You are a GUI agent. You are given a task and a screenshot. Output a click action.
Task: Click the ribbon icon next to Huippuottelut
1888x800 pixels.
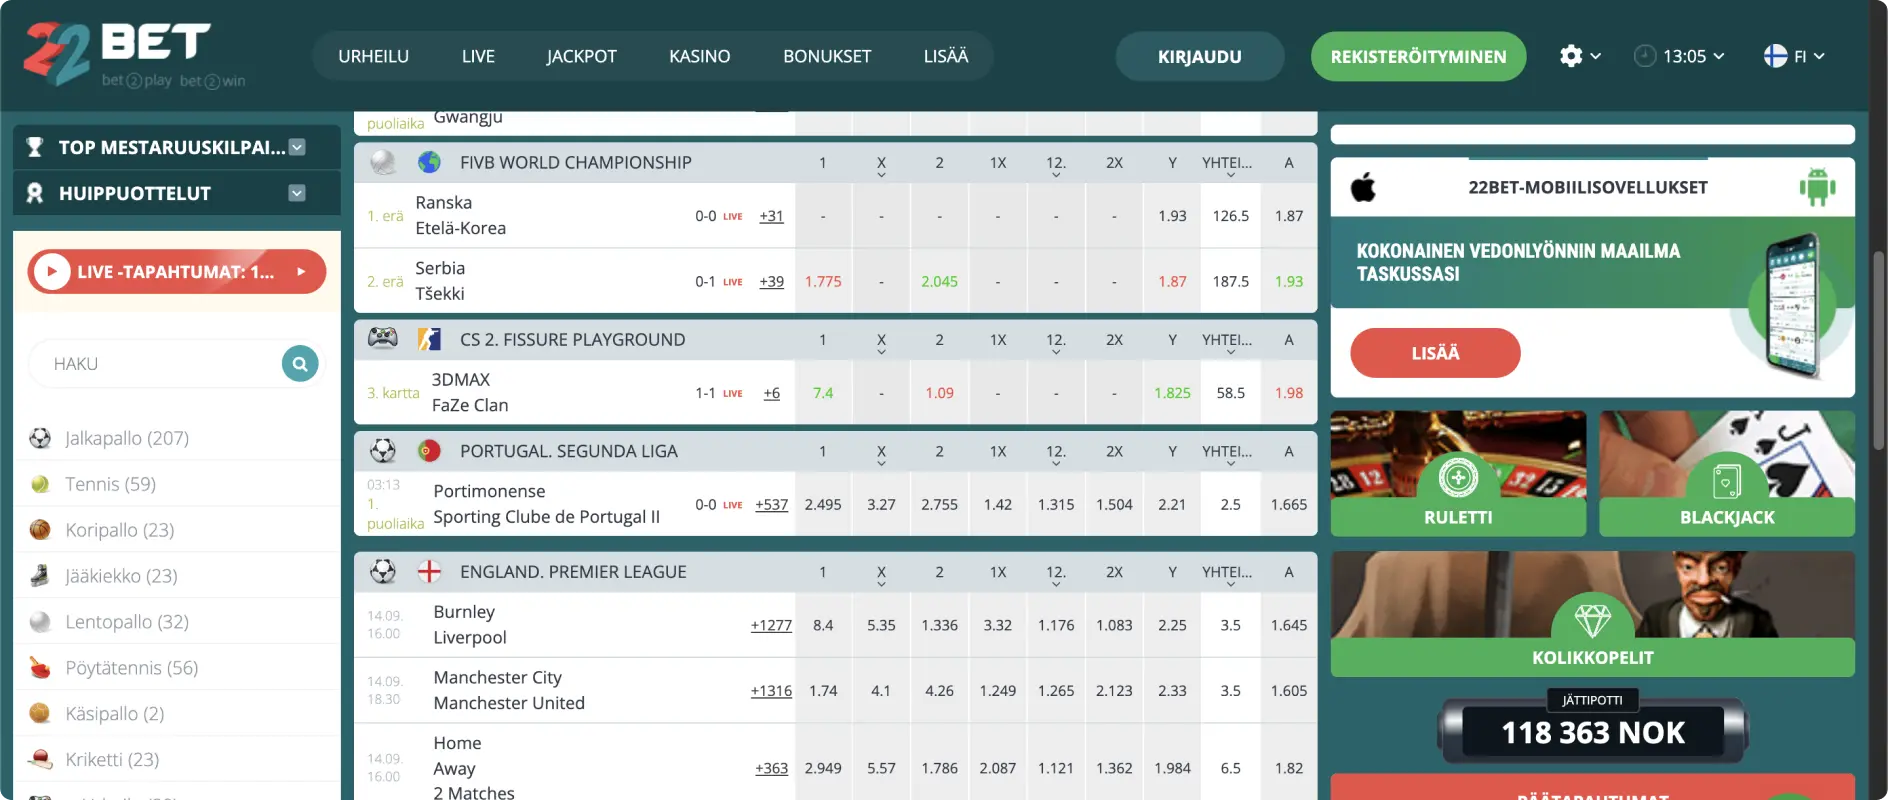(x=35, y=193)
